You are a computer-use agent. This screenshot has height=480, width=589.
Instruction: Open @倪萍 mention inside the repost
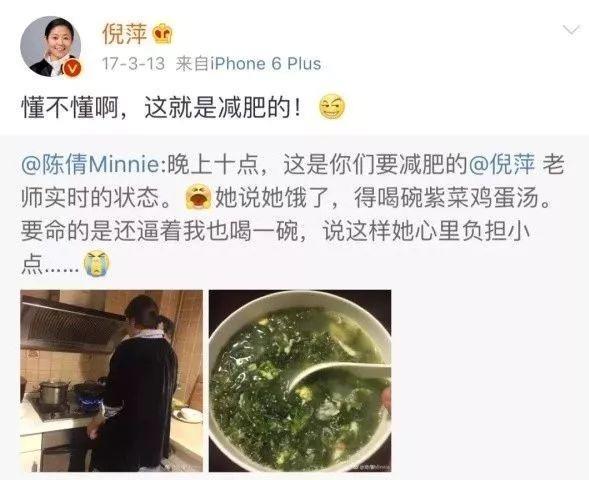[x=502, y=165]
